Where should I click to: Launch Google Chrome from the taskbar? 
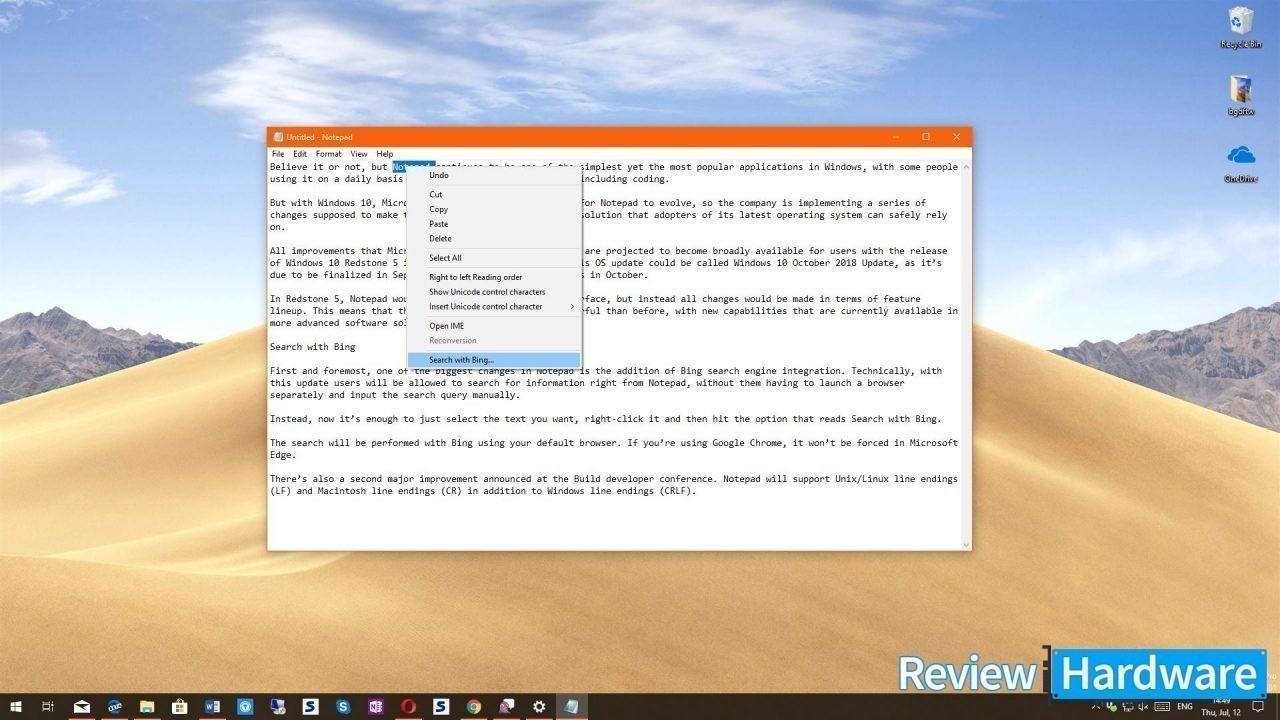pos(474,707)
